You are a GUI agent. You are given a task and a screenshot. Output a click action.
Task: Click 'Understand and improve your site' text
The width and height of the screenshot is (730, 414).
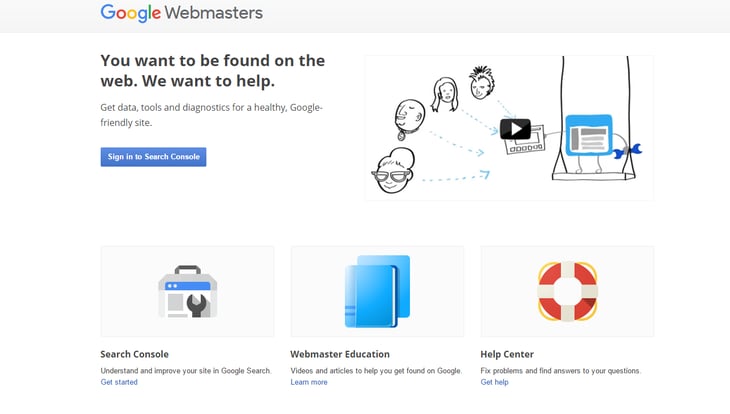click(x=186, y=371)
